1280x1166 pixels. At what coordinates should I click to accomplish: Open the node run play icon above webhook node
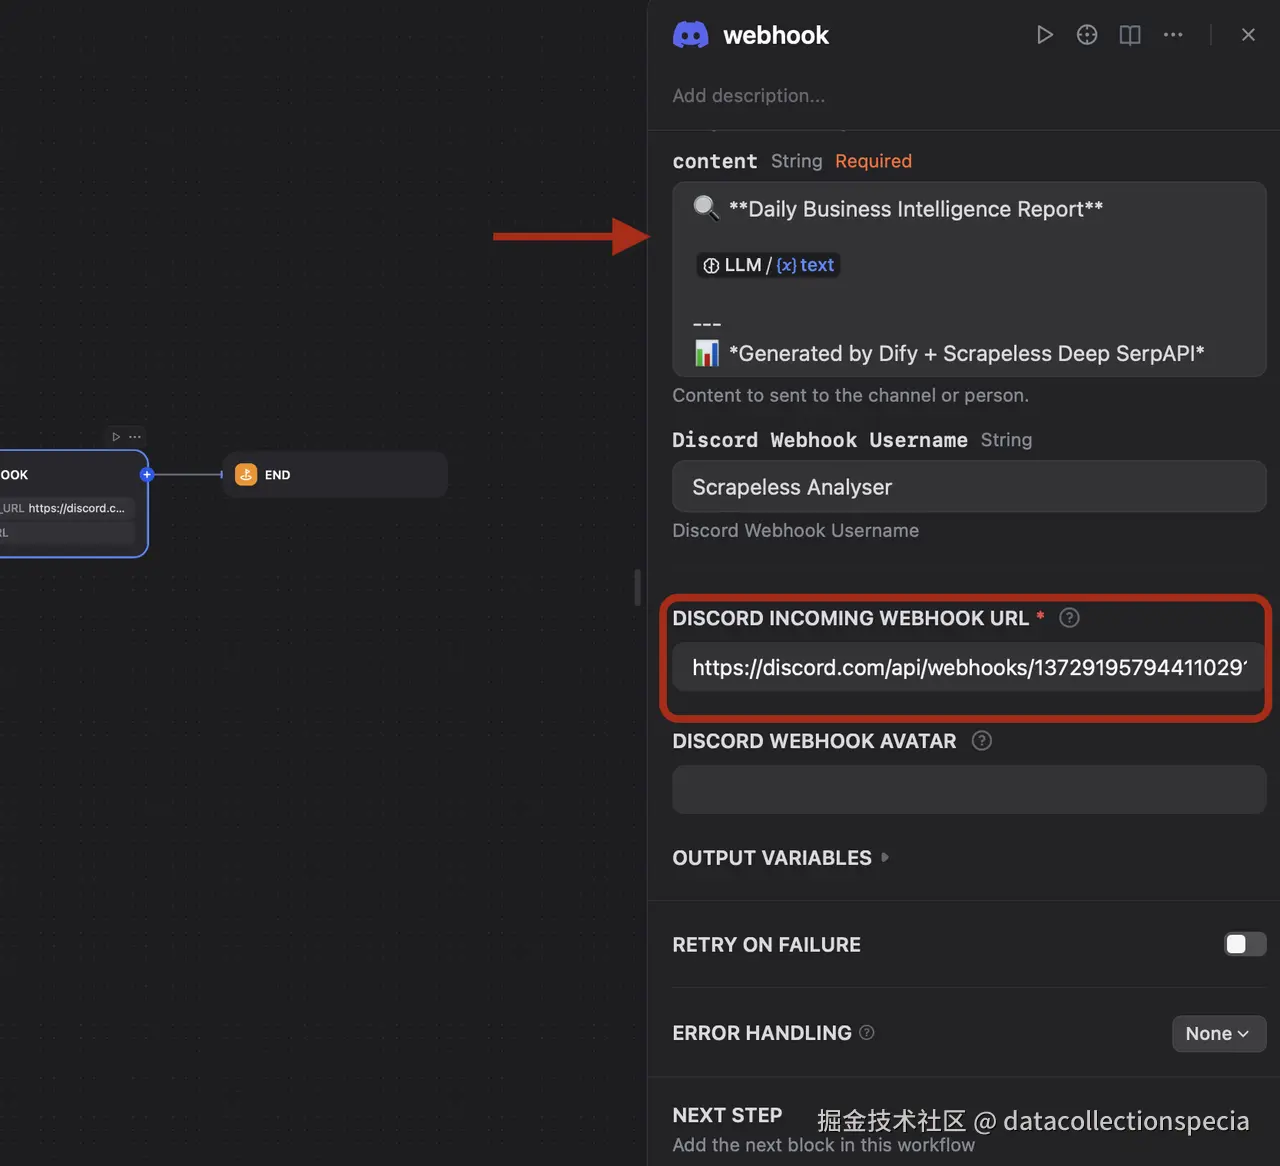[115, 436]
